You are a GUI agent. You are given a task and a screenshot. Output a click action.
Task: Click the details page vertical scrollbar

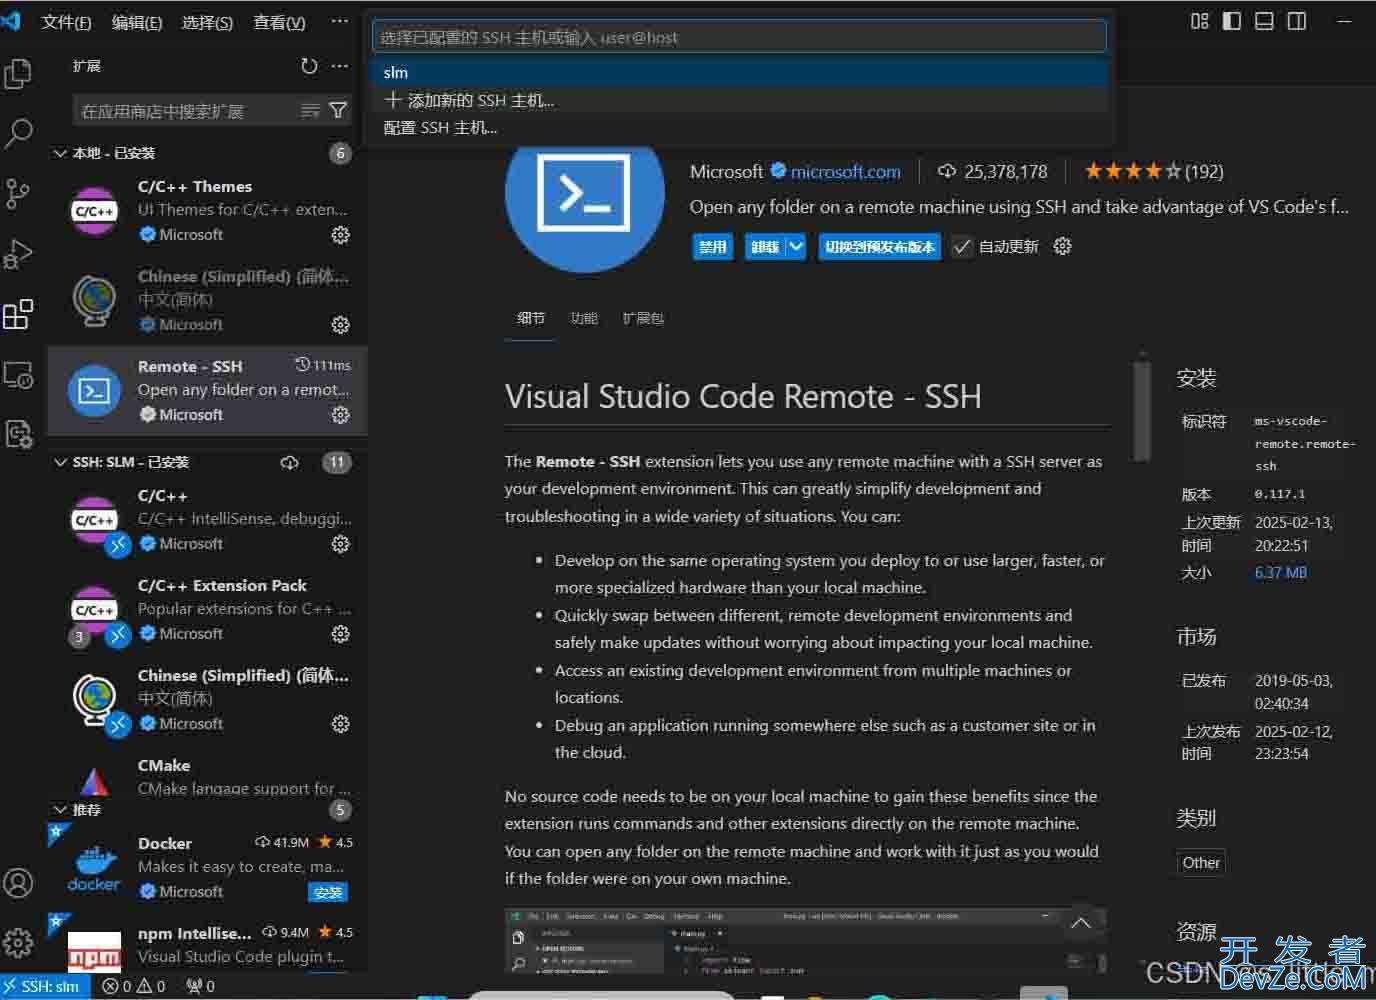pos(1142,411)
